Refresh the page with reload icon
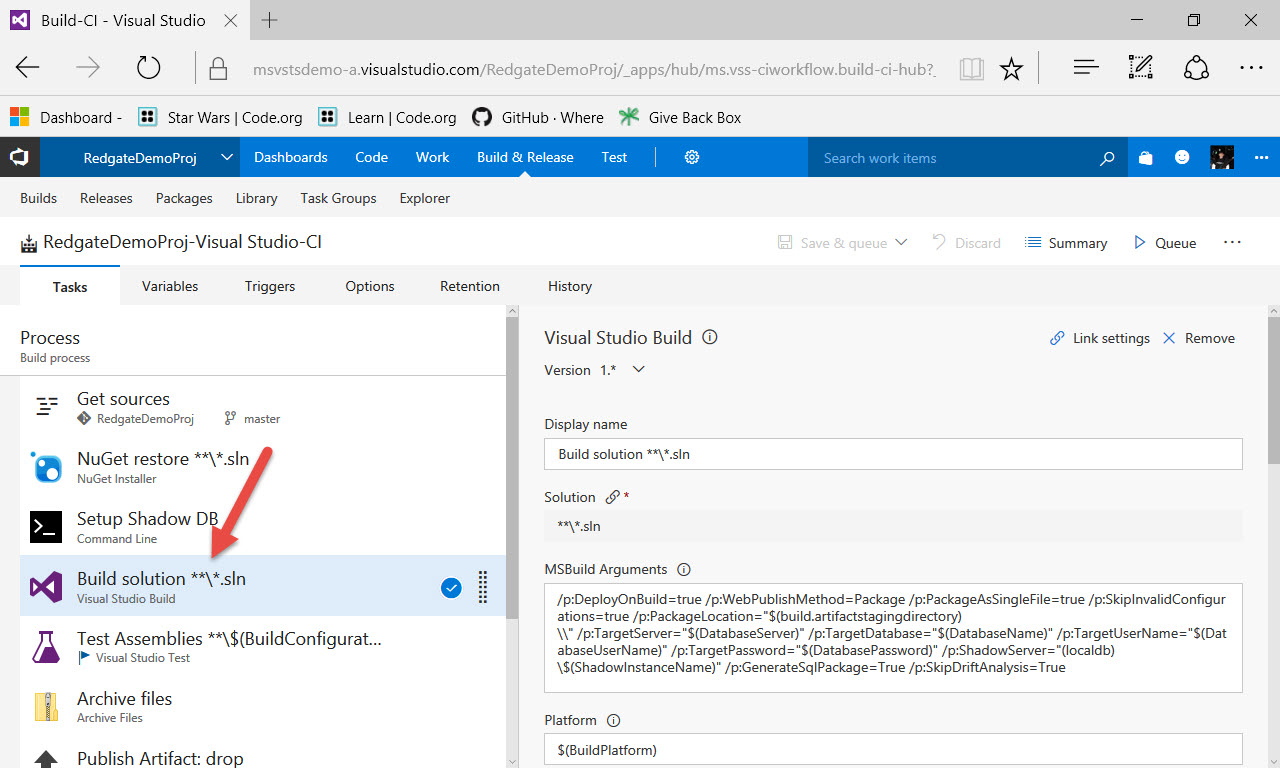The image size is (1280, 768). click(x=148, y=68)
